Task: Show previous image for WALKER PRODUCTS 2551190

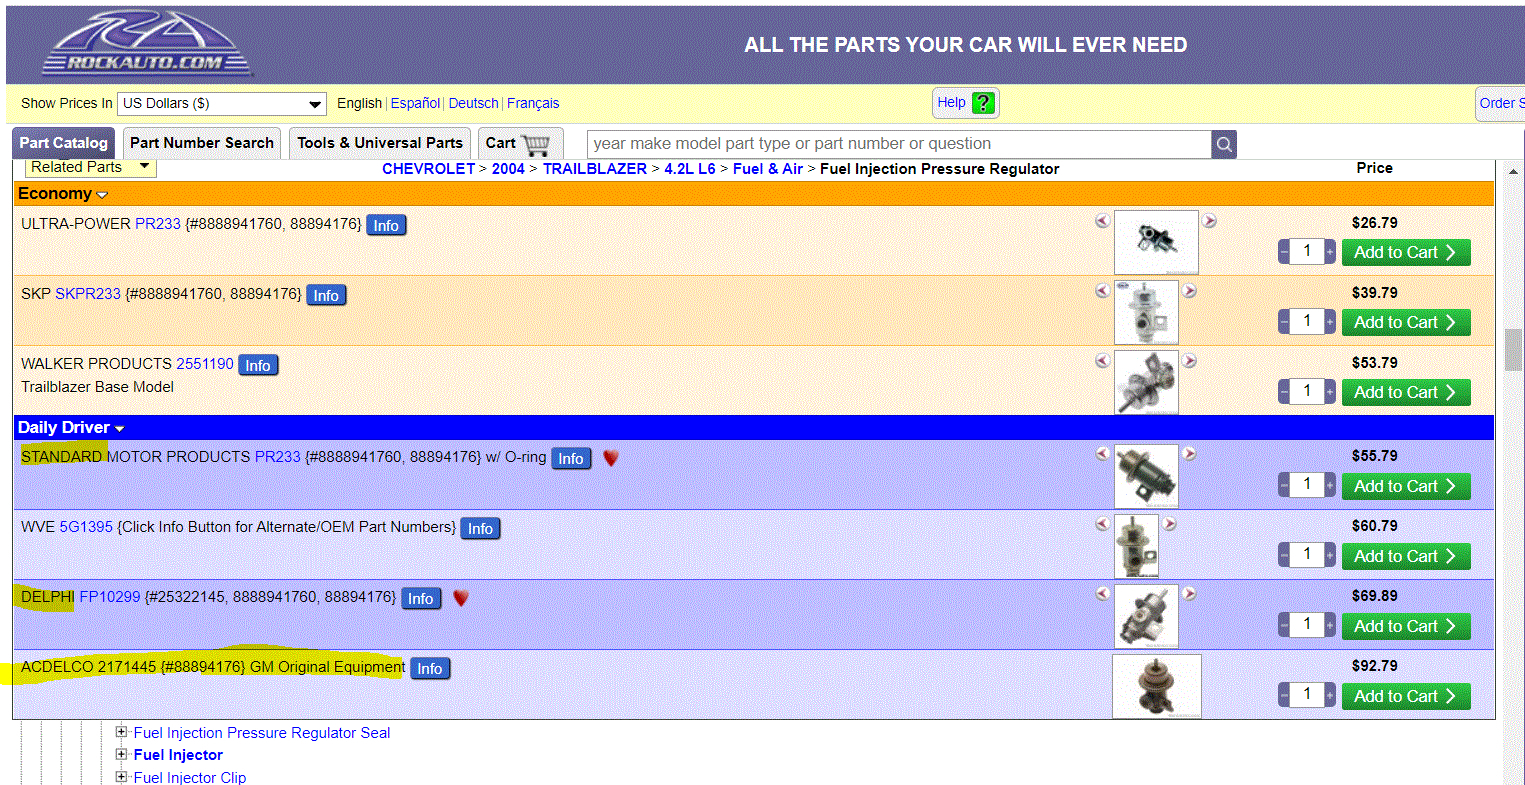Action: pyautogui.click(x=1102, y=361)
